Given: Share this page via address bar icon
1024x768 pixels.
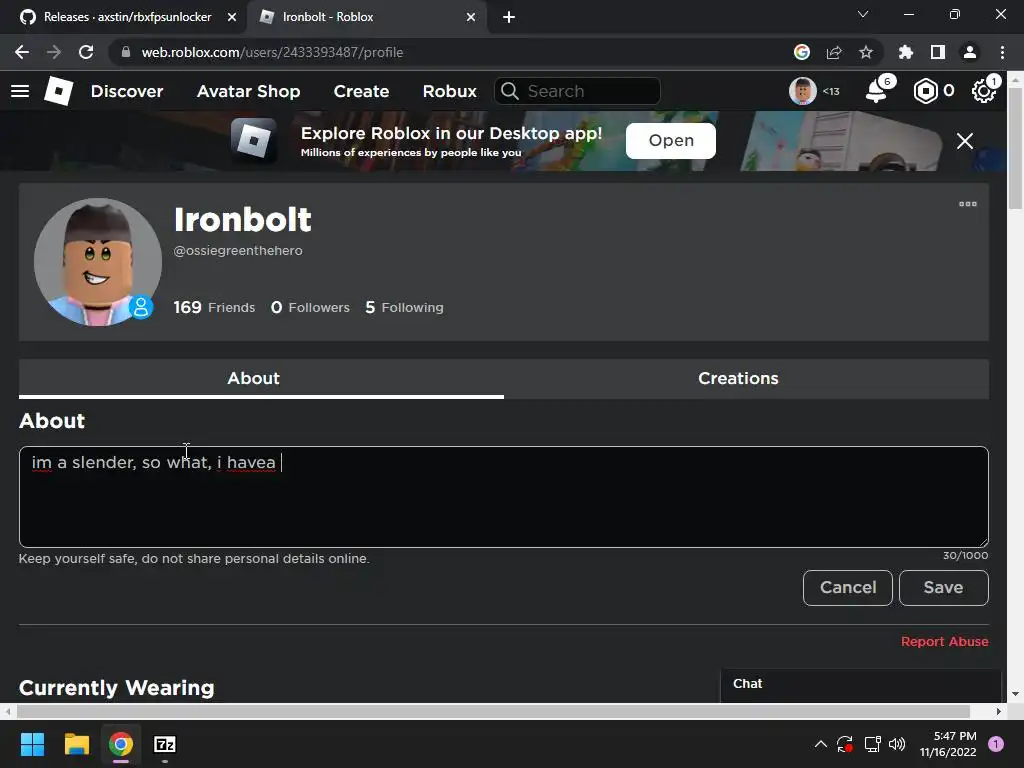Looking at the screenshot, I should 834,52.
